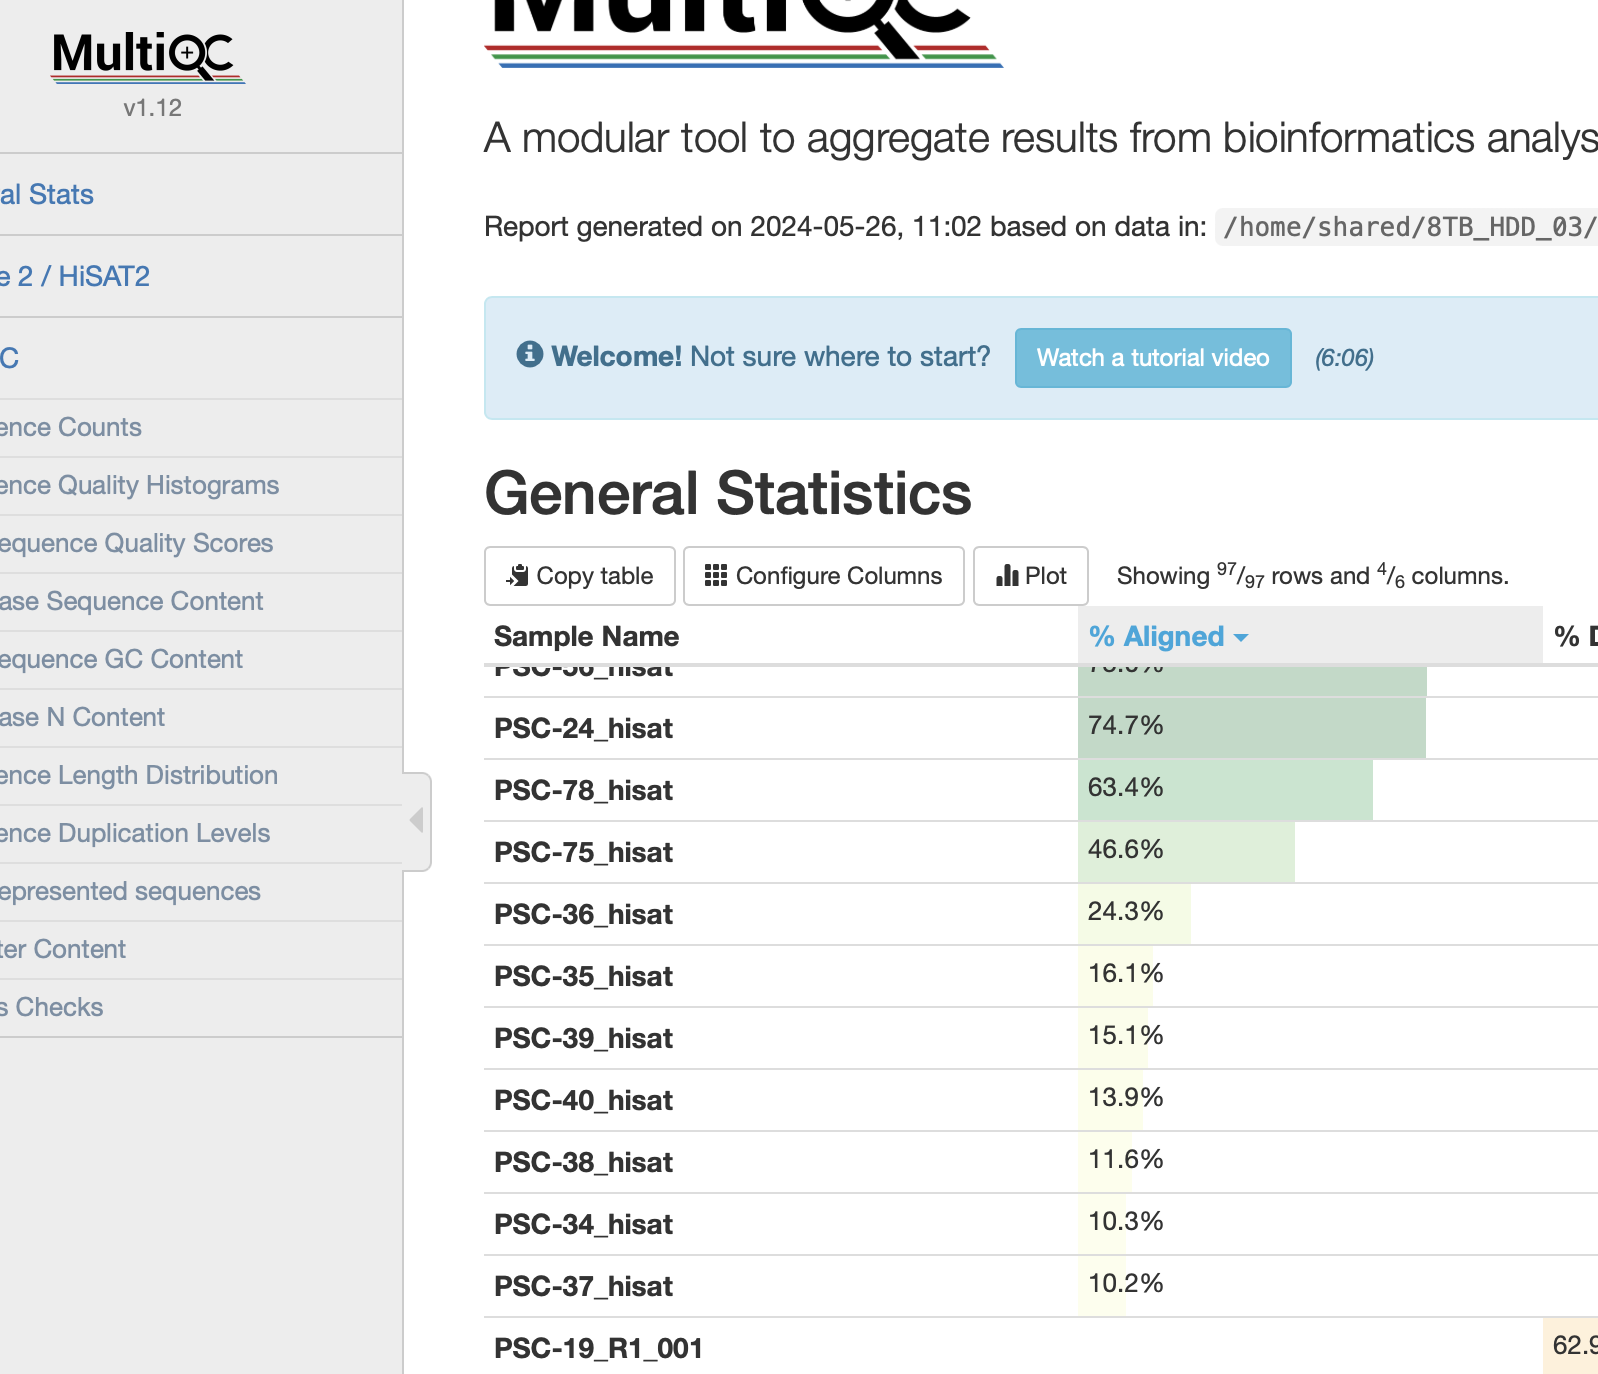Collapse the sidebar using the arrow handle
The height and width of the screenshot is (1374, 1598).
[417, 821]
